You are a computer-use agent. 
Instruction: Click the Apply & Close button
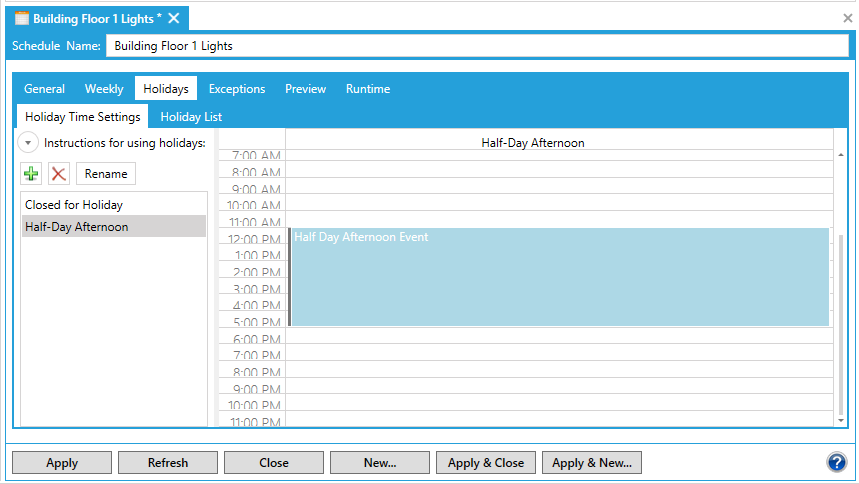(486, 463)
